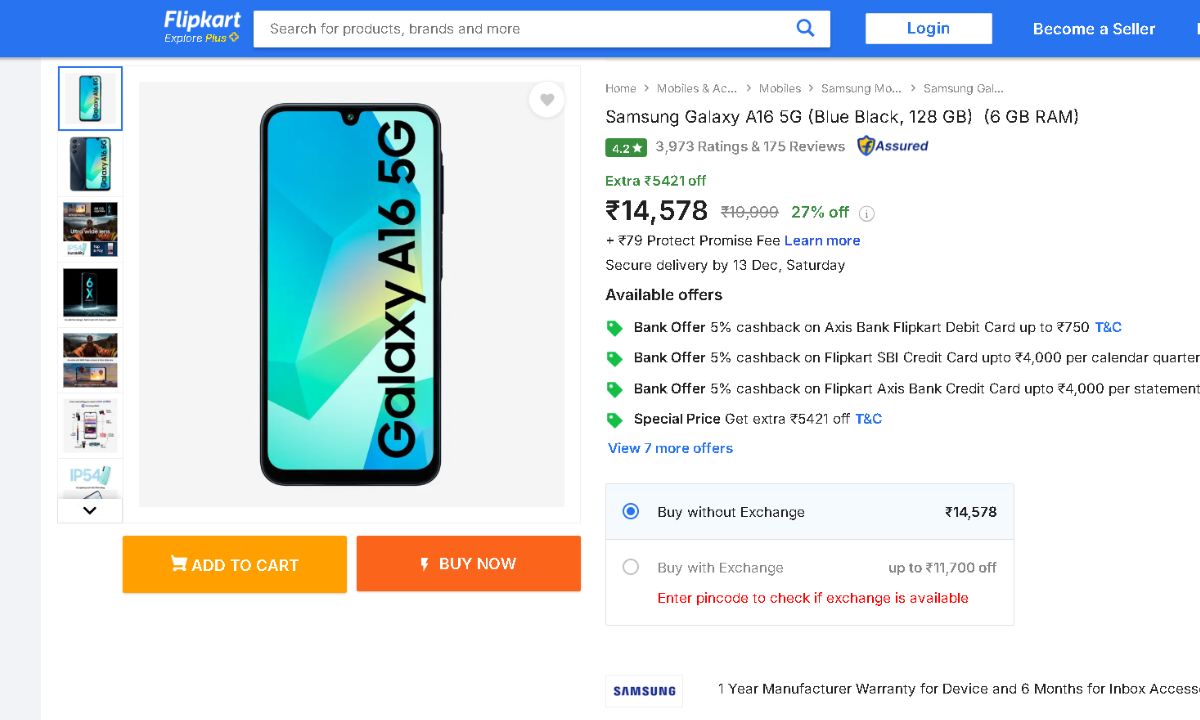Image resolution: width=1200 pixels, height=720 pixels.
Task: Click the Samsung brand logo
Action: [644, 690]
